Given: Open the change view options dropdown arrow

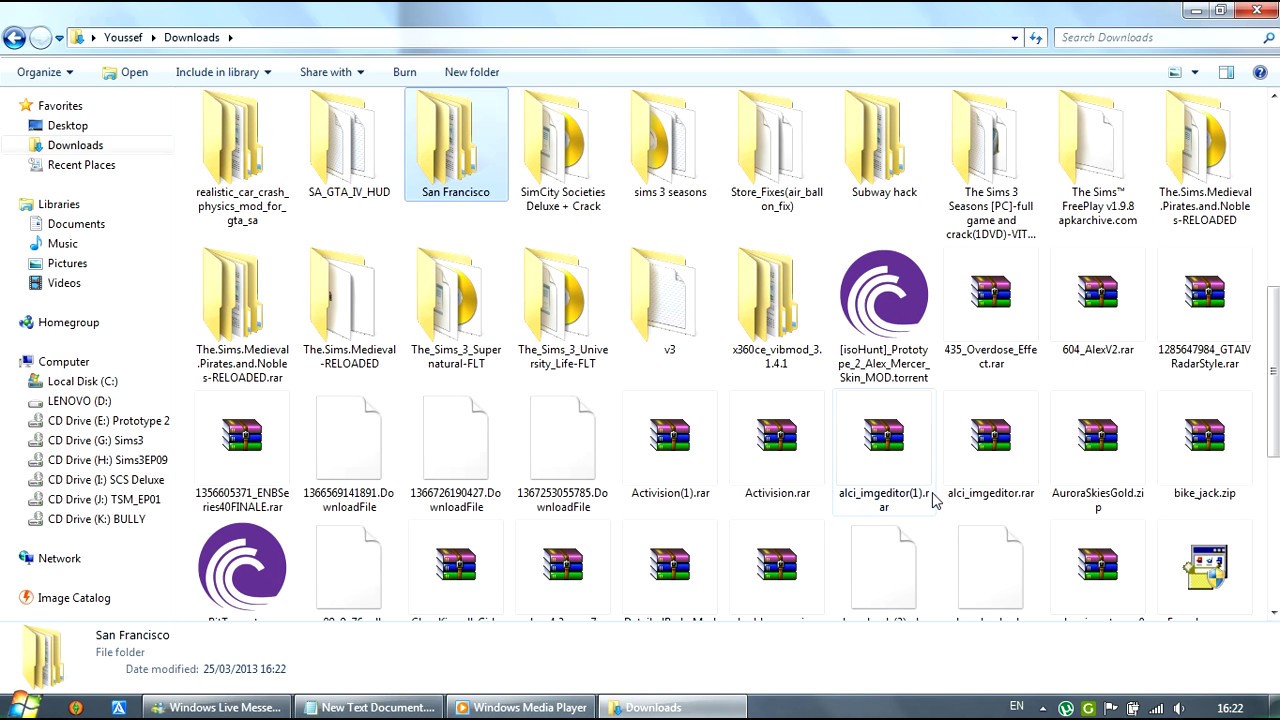Looking at the screenshot, I should 1195,72.
